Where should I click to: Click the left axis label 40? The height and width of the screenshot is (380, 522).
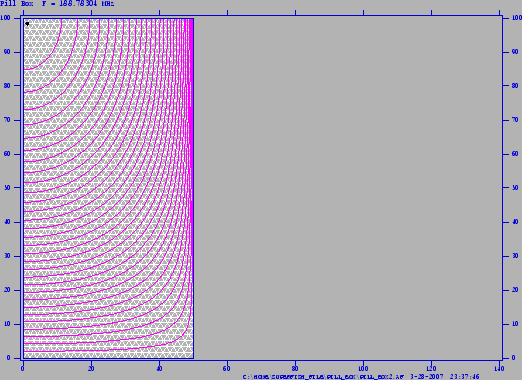(7, 222)
